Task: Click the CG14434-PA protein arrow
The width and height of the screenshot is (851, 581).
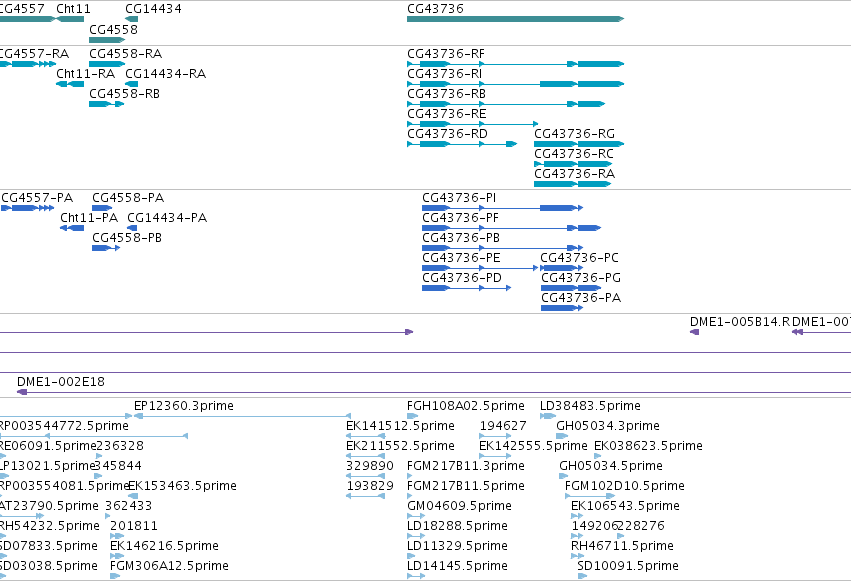Action: pos(132,228)
